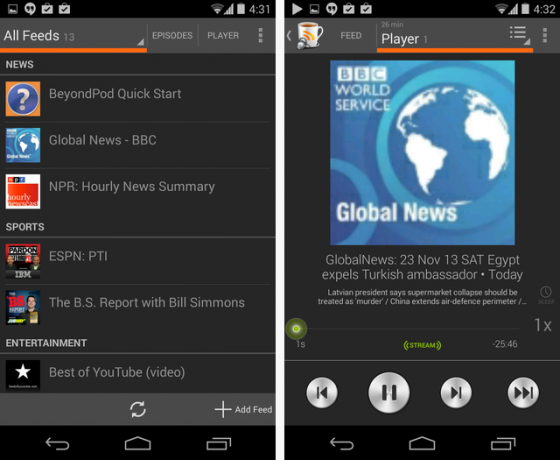Open the left screen overflow menu
This screenshot has width=560, height=460.
click(x=260, y=35)
